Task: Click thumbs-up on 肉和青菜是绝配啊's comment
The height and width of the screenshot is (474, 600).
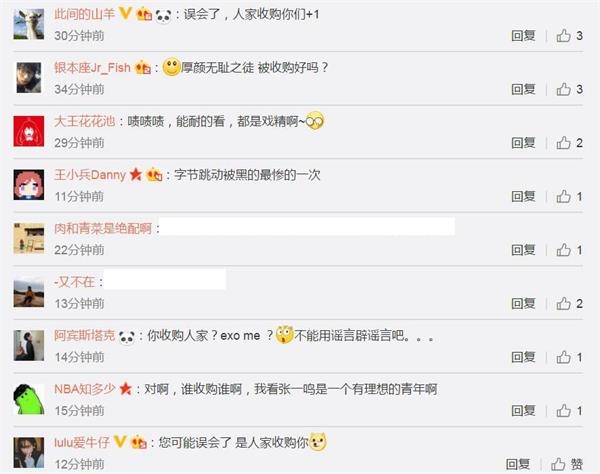Action: 563,250
